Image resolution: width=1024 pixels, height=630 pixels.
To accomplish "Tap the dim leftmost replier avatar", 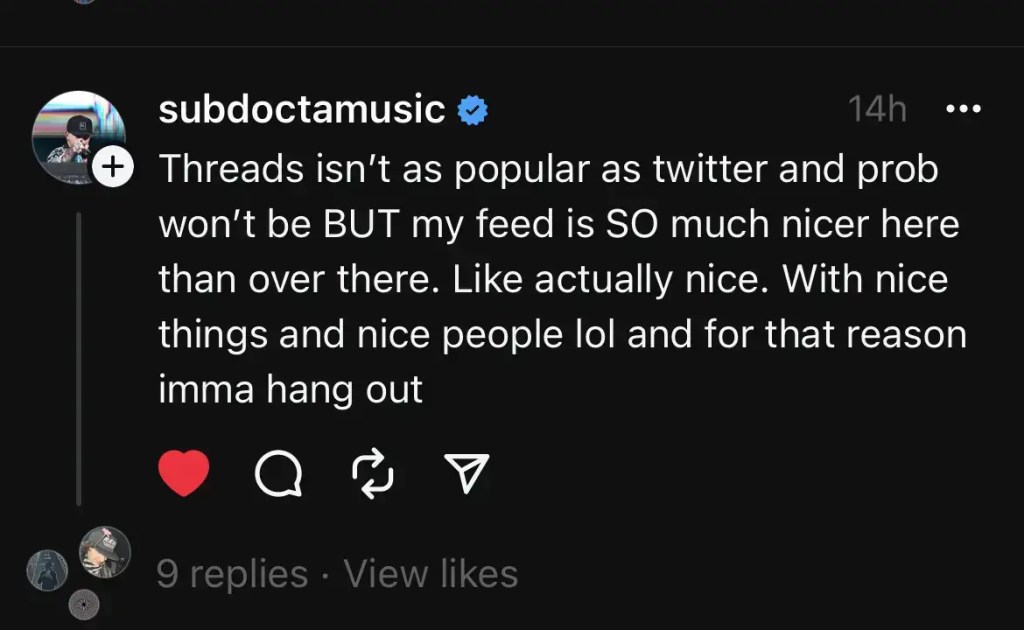I will pos(47,570).
